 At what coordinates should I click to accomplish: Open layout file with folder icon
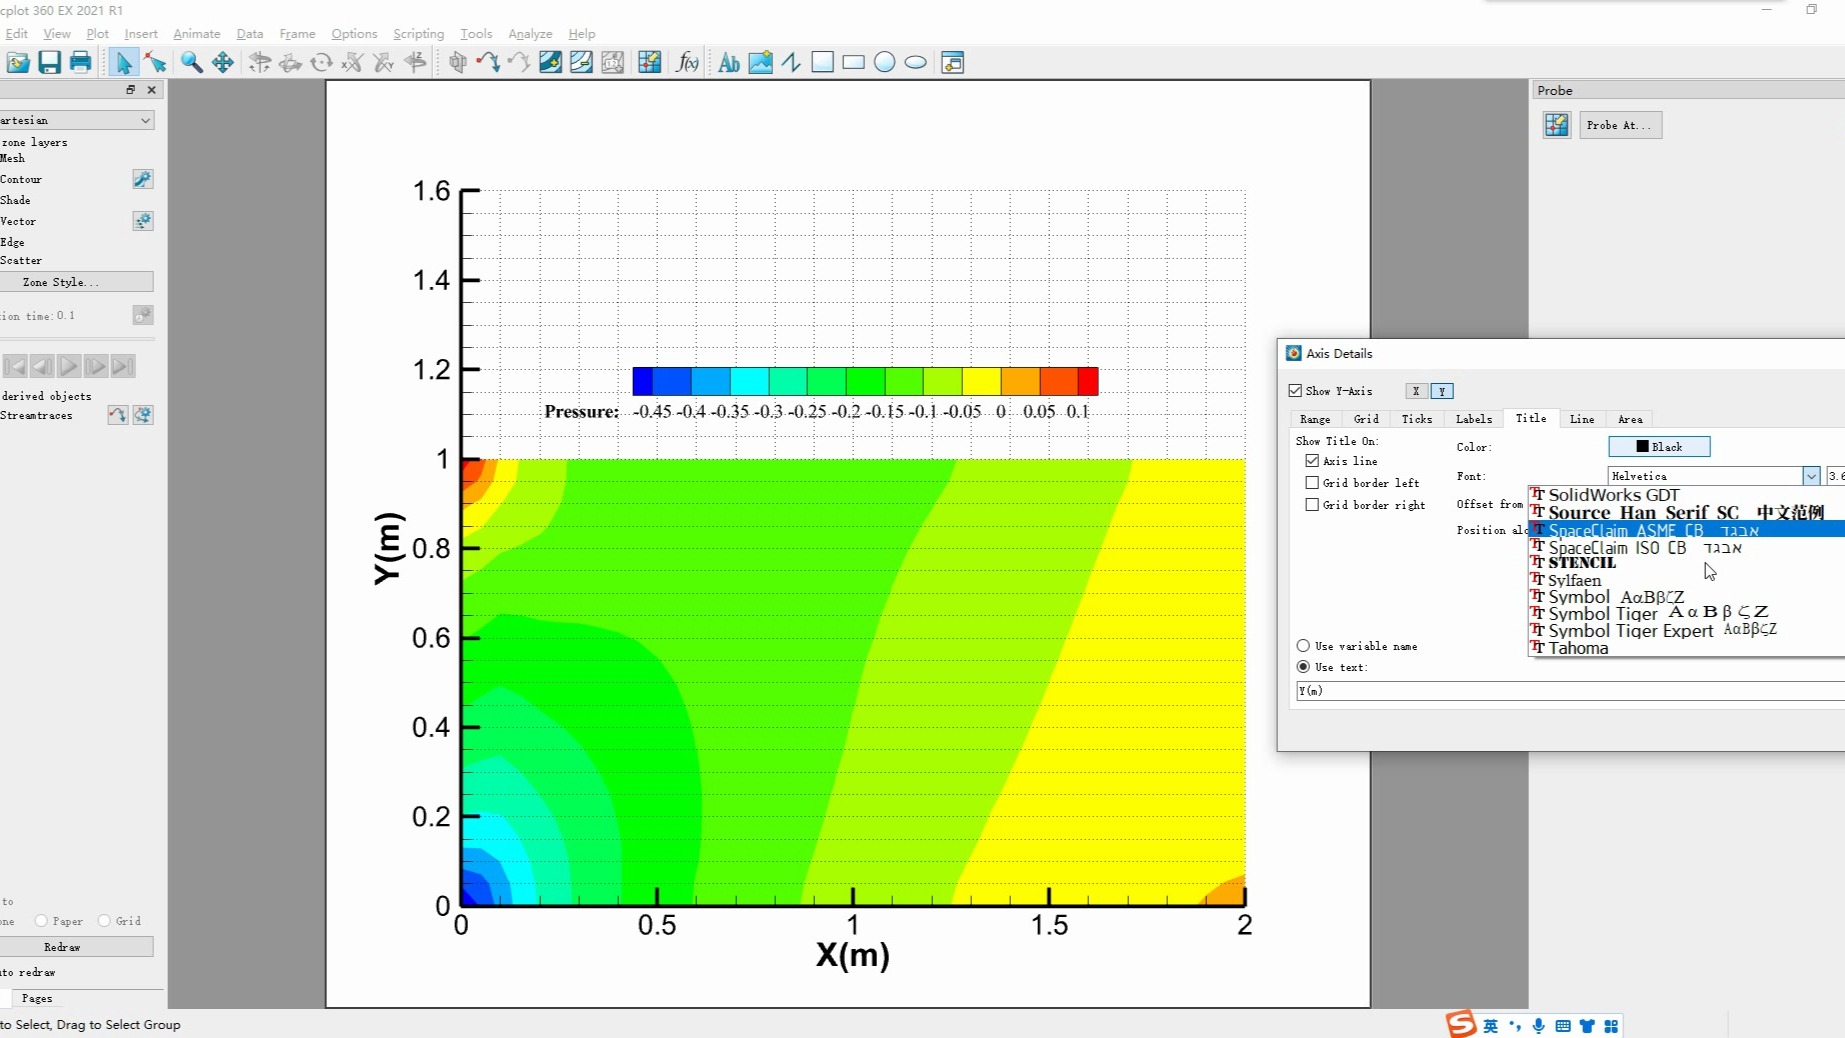18,63
